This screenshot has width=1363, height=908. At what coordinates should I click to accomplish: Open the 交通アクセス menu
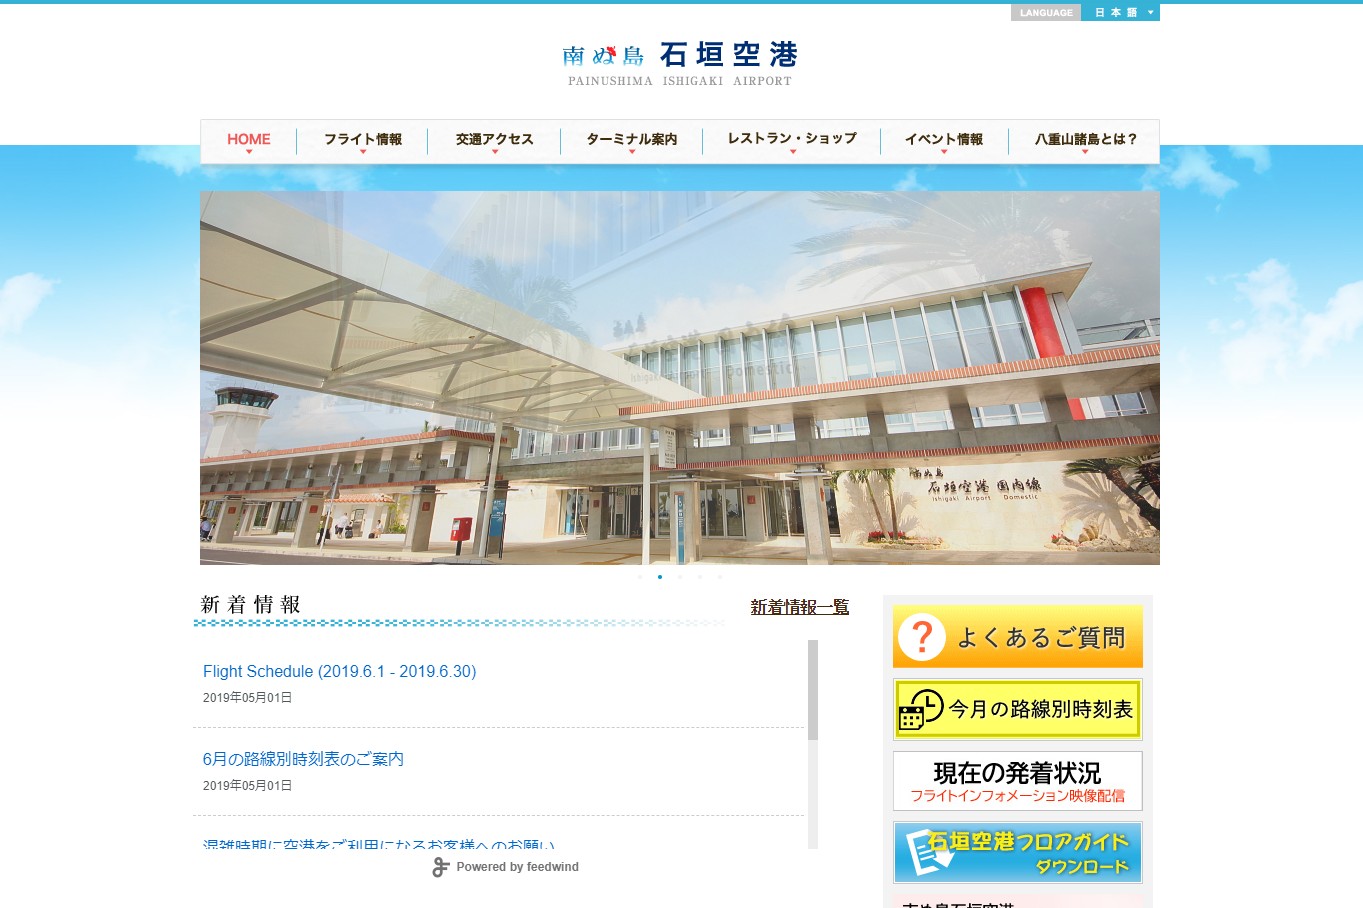pyautogui.click(x=494, y=140)
